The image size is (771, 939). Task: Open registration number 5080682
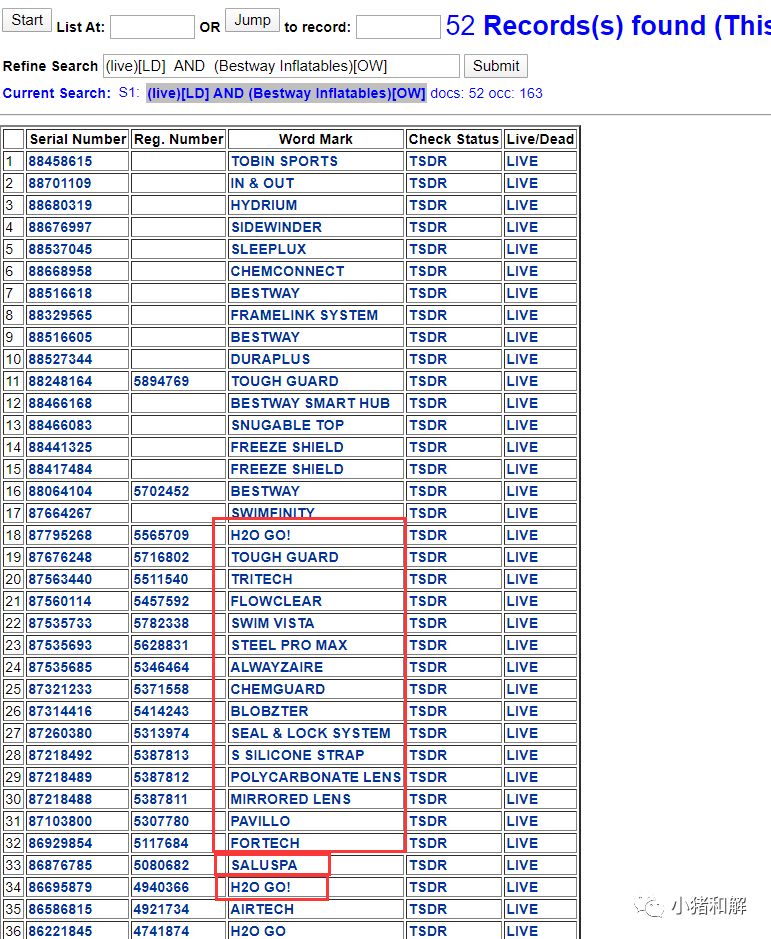(161, 865)
